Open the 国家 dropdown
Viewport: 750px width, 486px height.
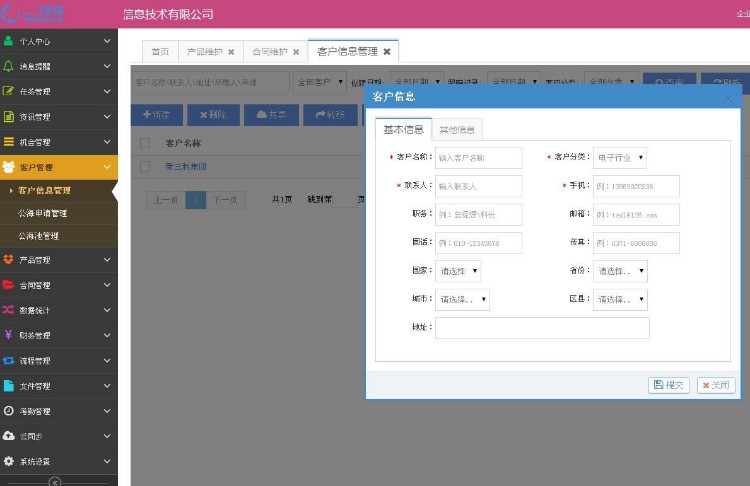click(458, 271)
